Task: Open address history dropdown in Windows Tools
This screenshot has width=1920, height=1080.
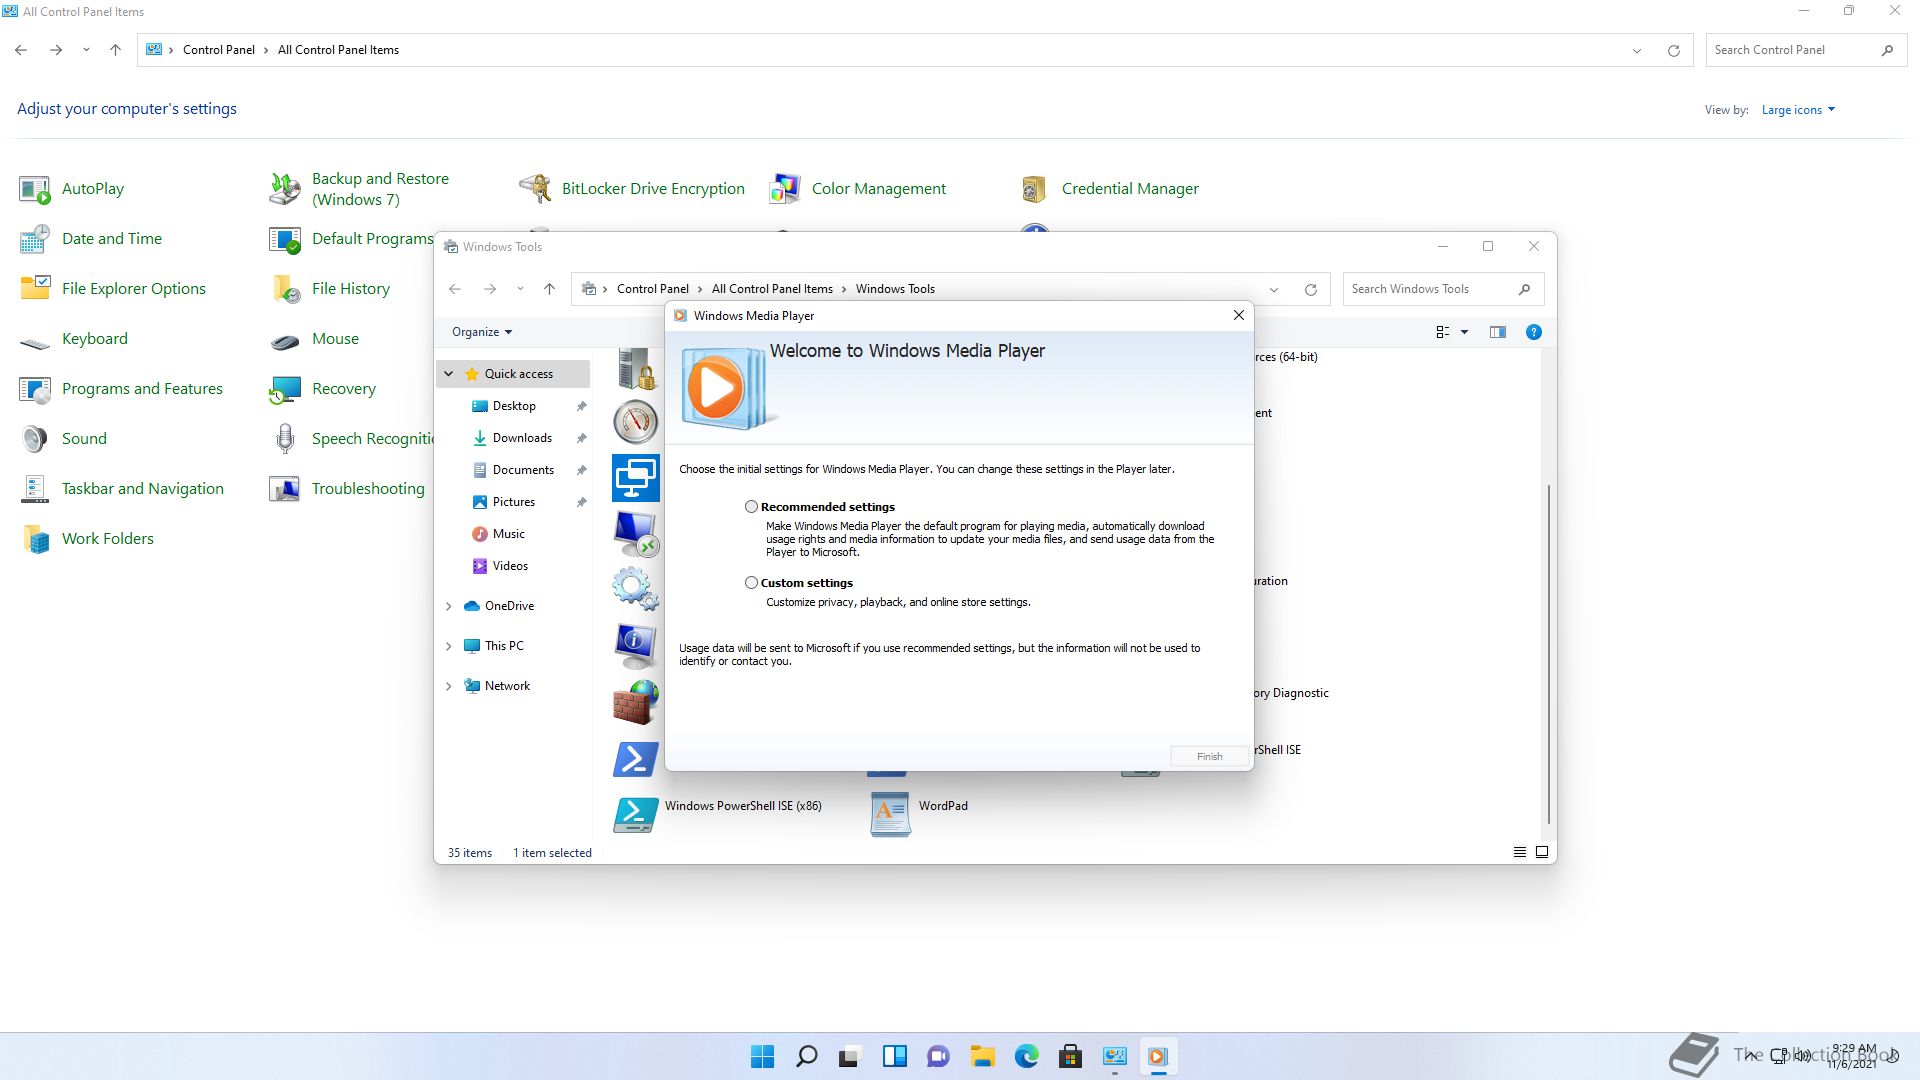Action: (x=1274, y=289)
